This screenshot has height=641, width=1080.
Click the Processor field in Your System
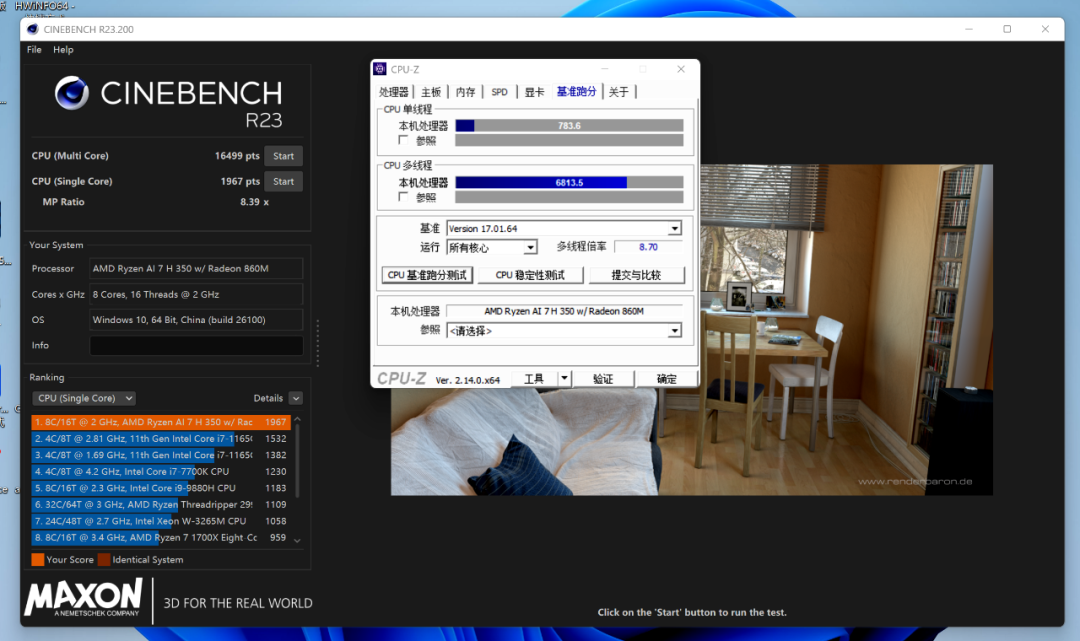[x=196, y=269]
